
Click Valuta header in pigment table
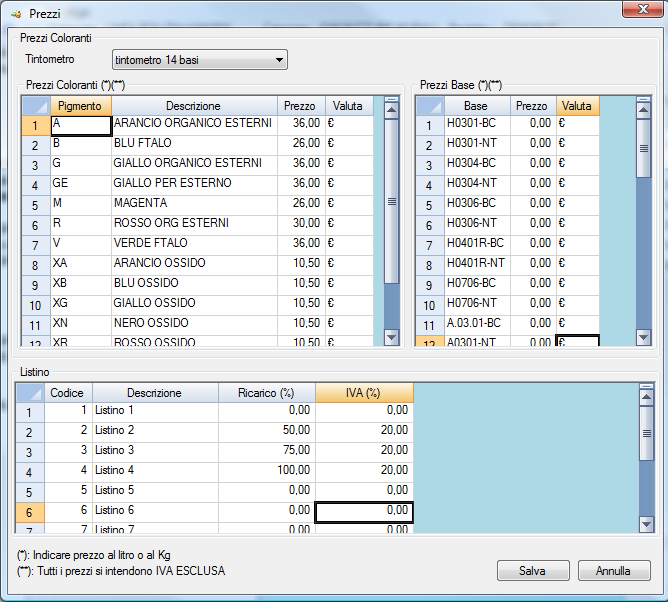pos(349,106)
